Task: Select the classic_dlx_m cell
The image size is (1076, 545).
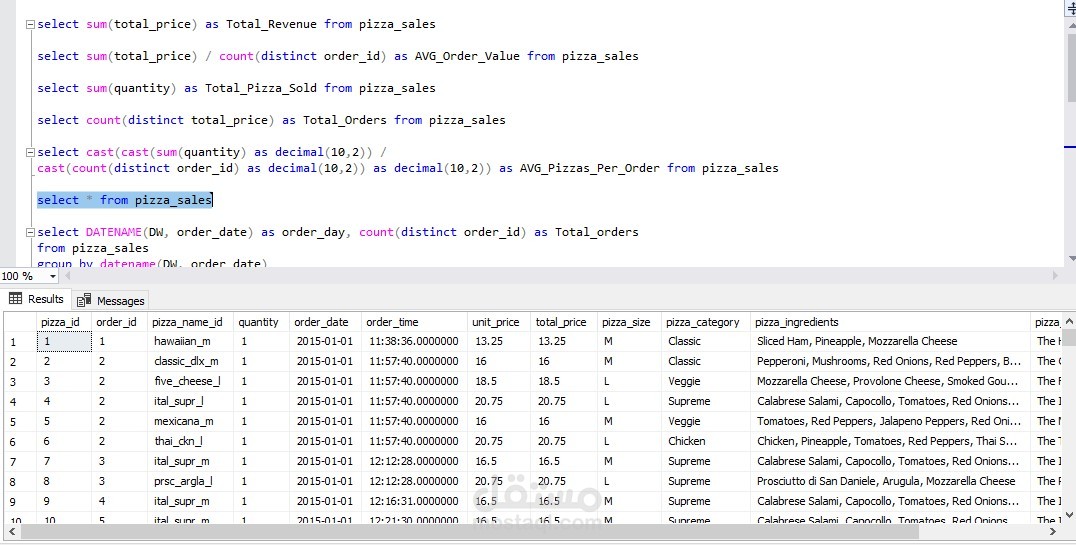Action: point(190,361)
